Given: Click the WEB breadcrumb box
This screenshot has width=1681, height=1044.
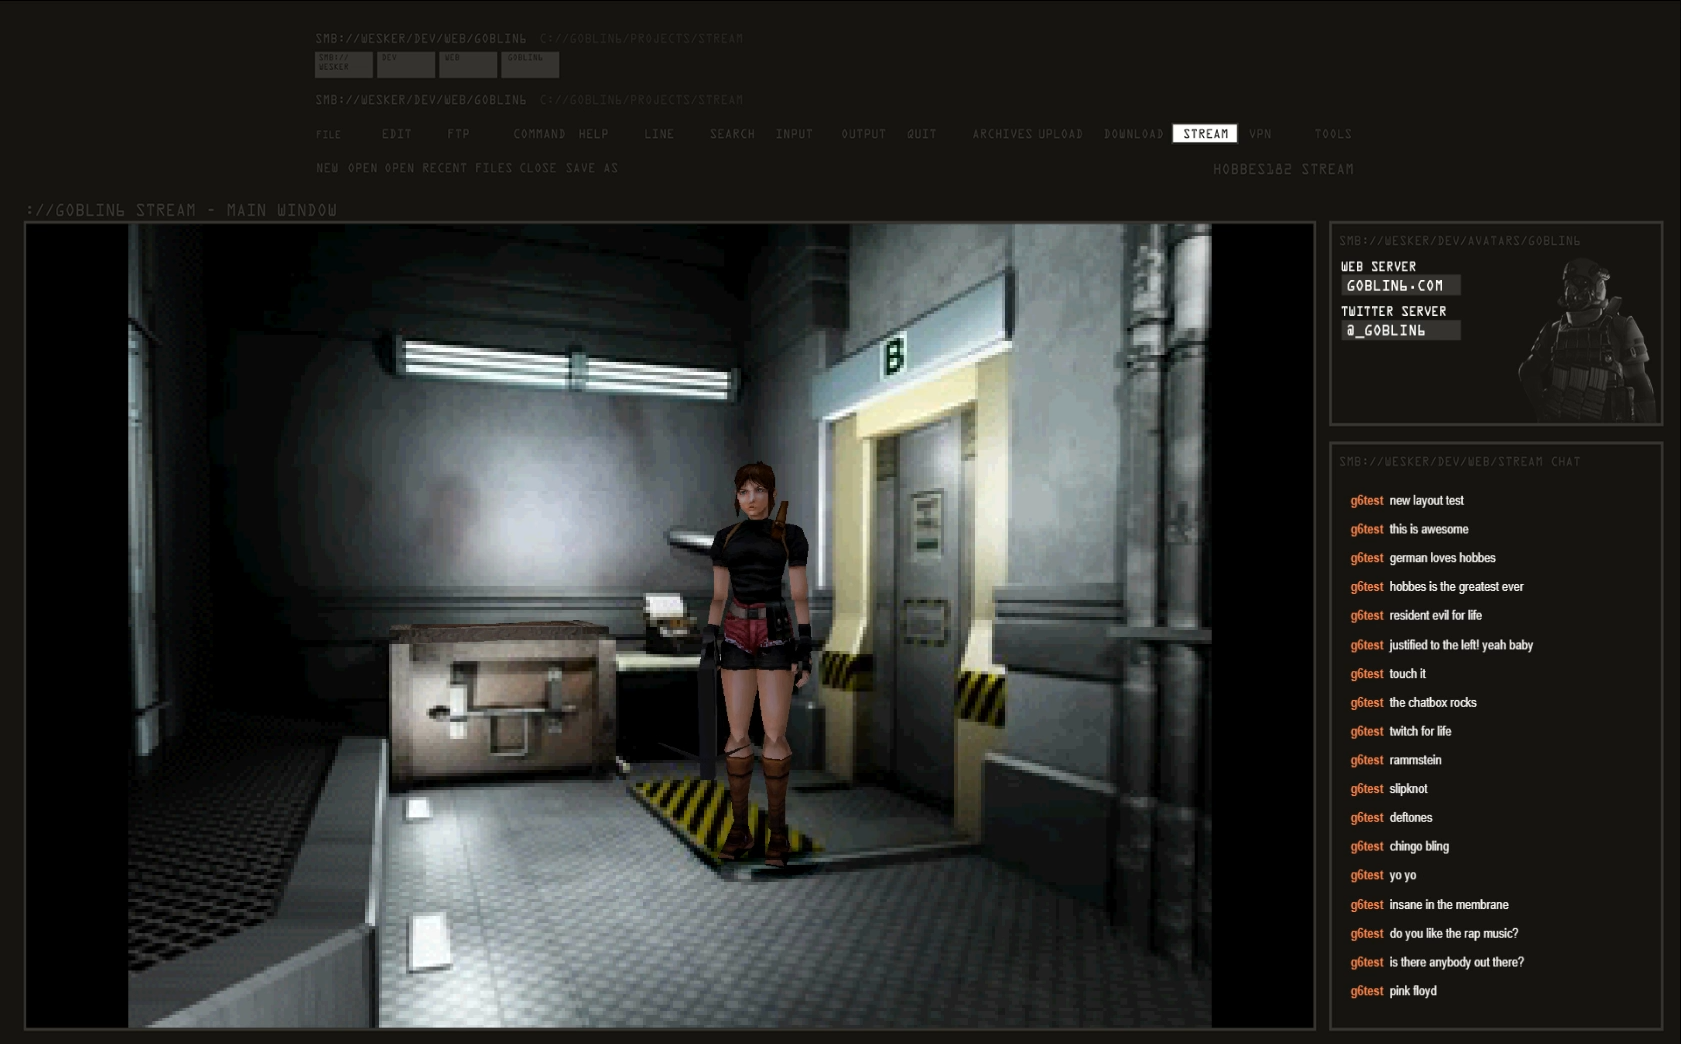Looking at the screenshot, I should coord(468,65).
